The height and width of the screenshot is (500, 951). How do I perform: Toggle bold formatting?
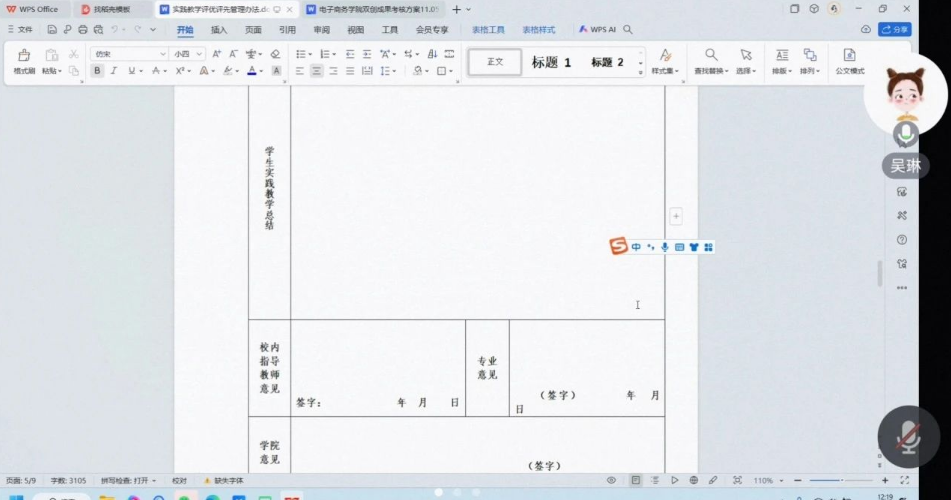click(97, 71)
